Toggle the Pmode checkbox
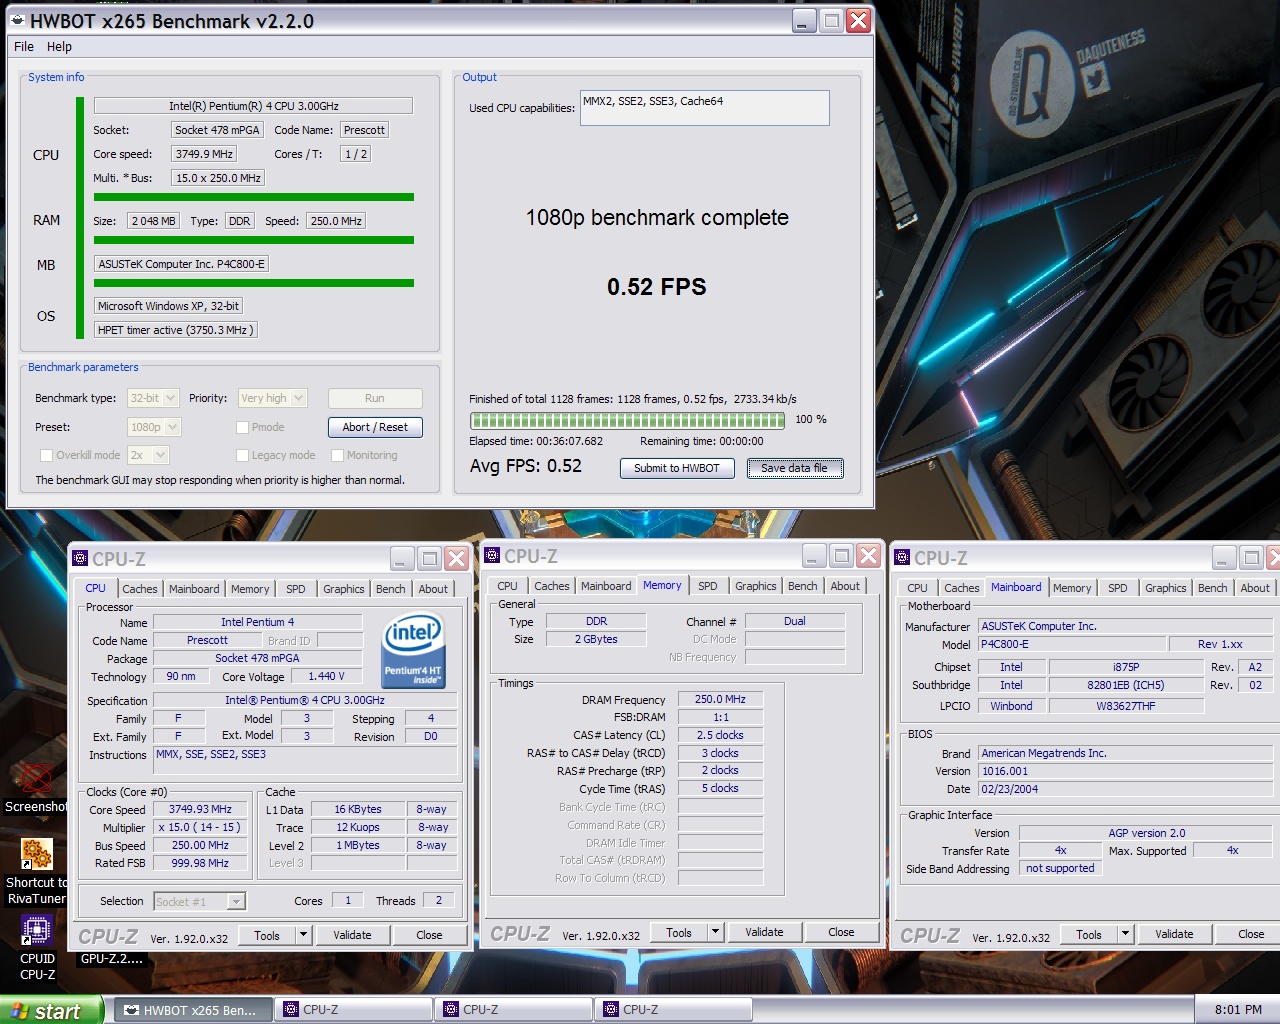1280x1024 pixels. [242, 427]
